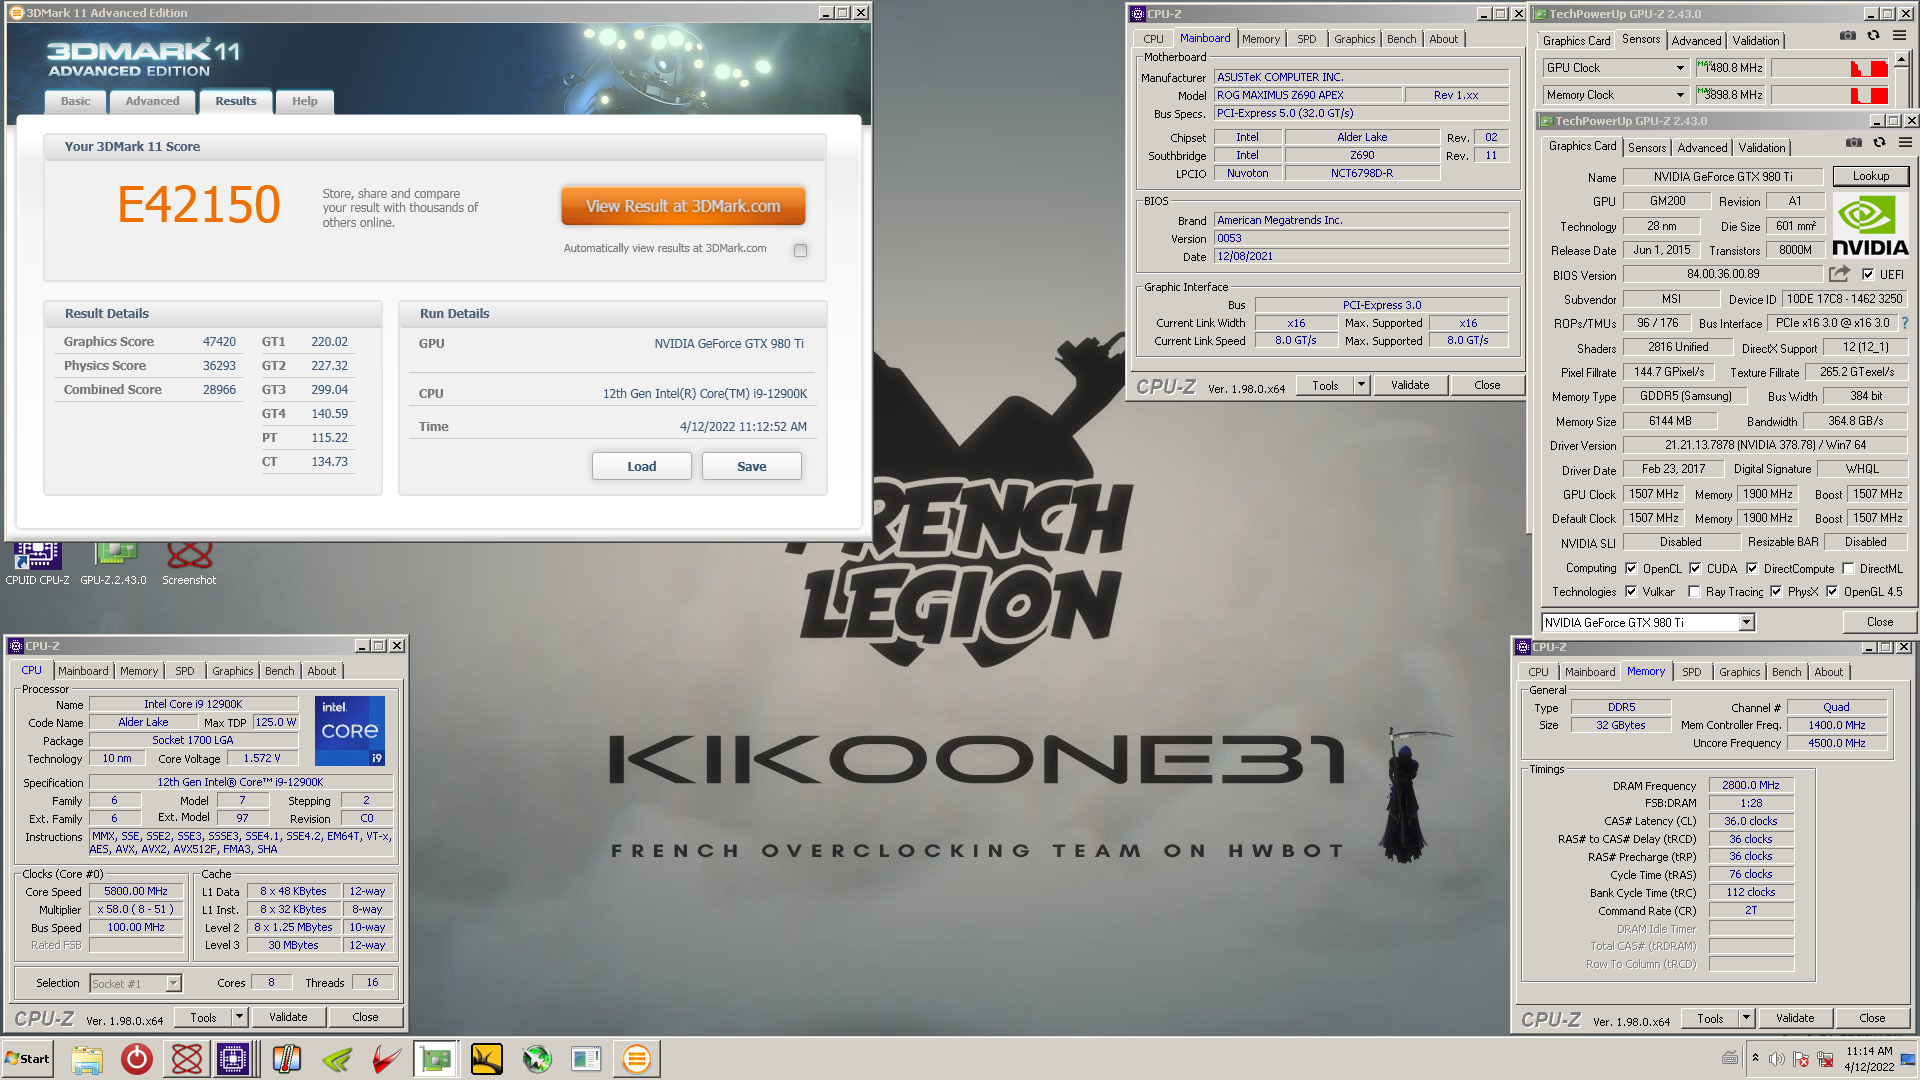Open the hamburger menu in GPU-Z Sensors window
Screen dimensions: 1920x1080
1899,36
